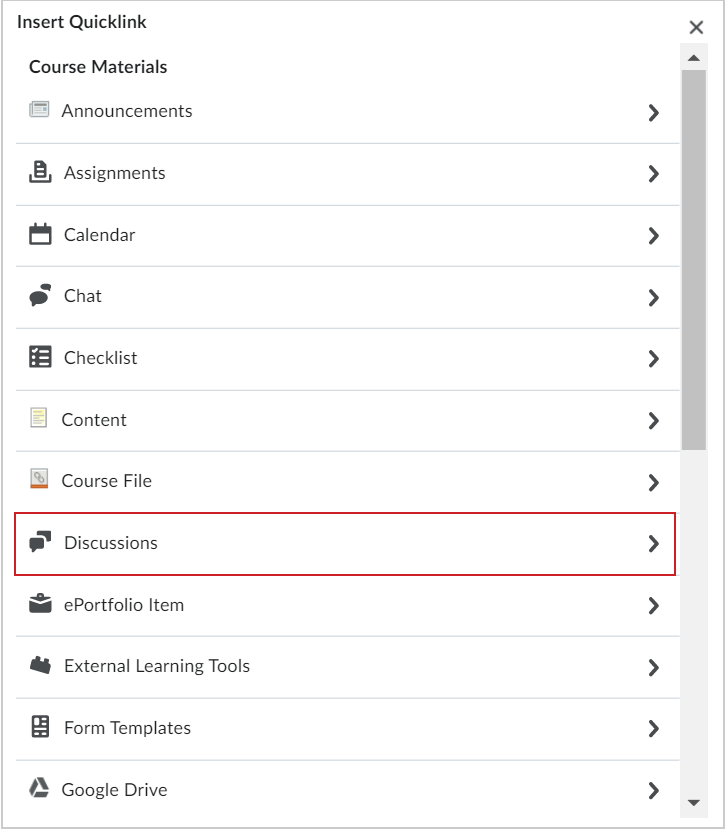Select the Discussions conversation icon

41,542
